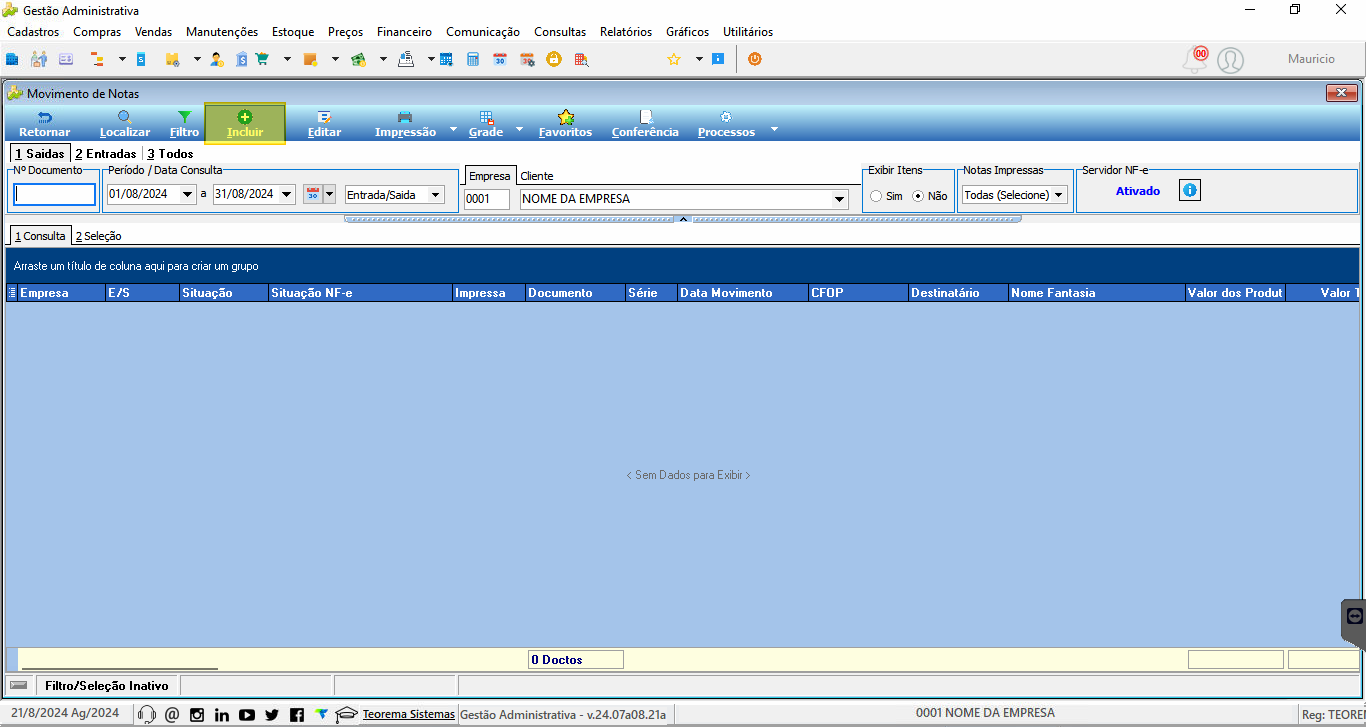Switch to the Seleção tab
The image size is (1366, 727).
(98, 236)
